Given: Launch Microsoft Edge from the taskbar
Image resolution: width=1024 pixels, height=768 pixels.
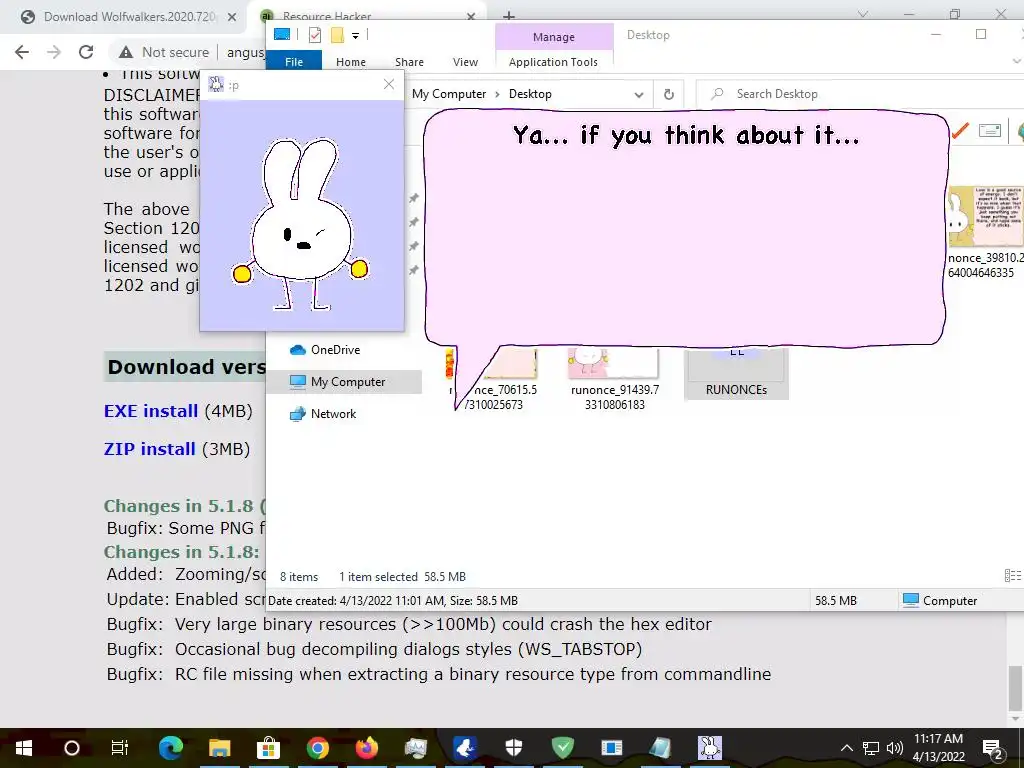Looking at the screenshot, I should [x=170, y=748].
